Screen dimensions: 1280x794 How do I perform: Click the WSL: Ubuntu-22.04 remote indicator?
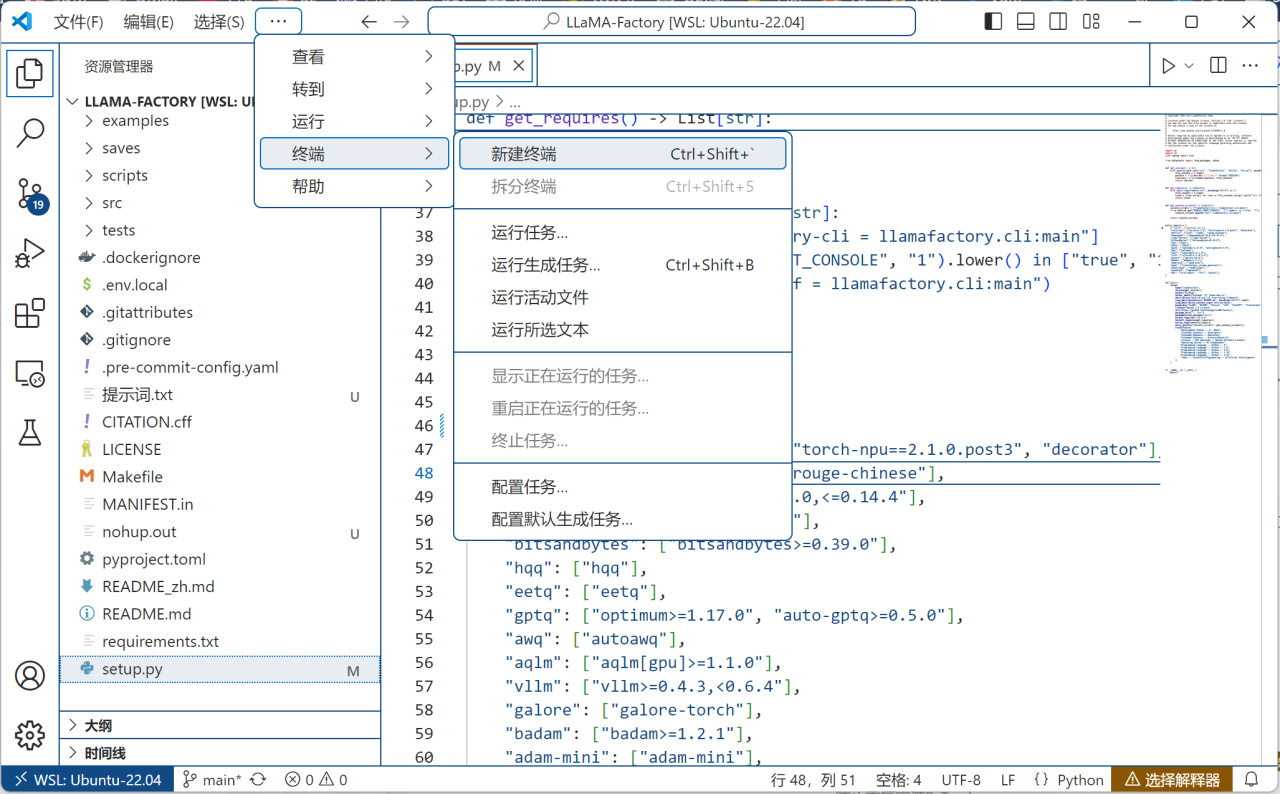click(86, 780)
